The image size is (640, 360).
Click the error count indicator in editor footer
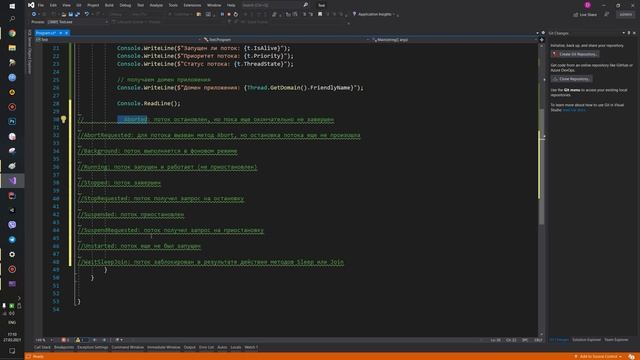[65, 340]
